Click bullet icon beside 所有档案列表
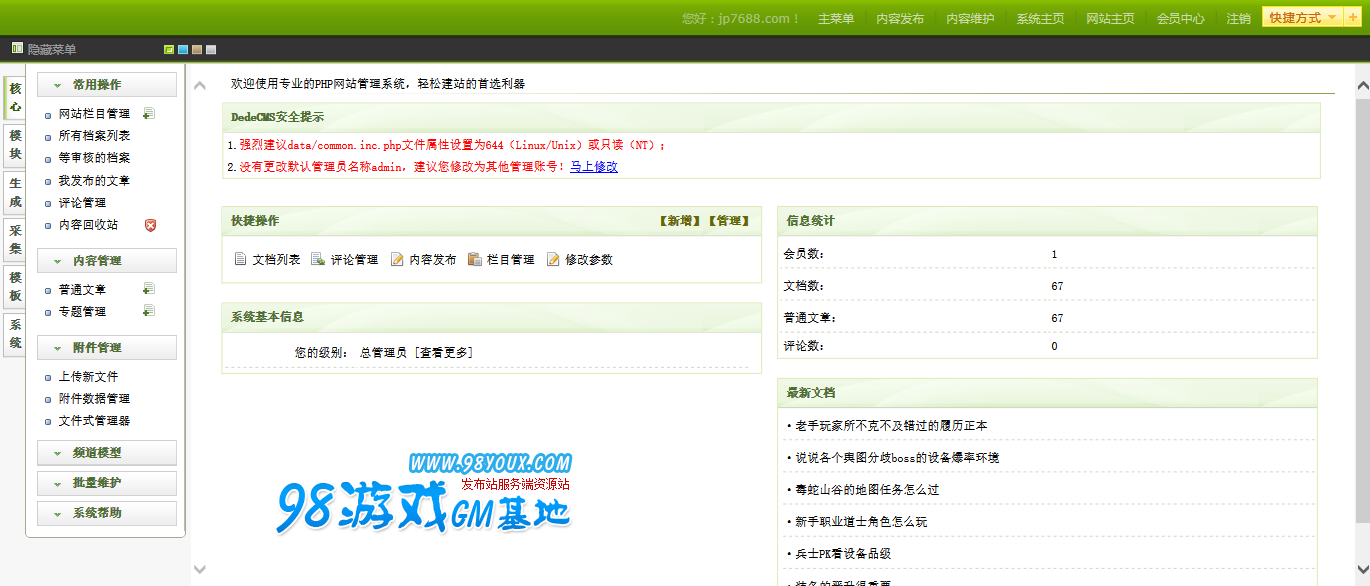Image resolution: width=1370 pixels, height=586 pixels. pyautogui.click(x=48, y=137)
